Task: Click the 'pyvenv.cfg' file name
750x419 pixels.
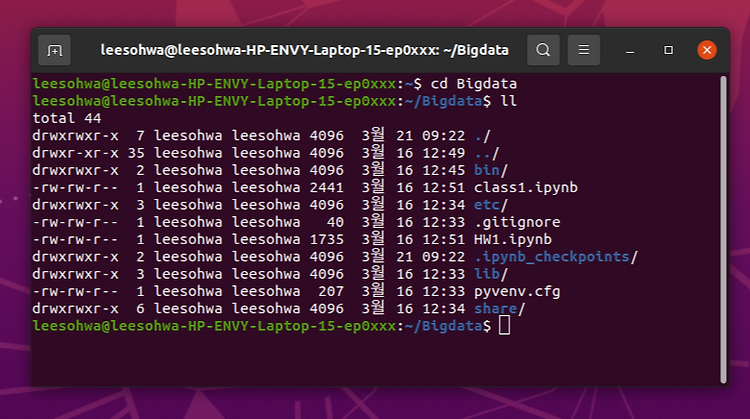Action: point(517,291)
